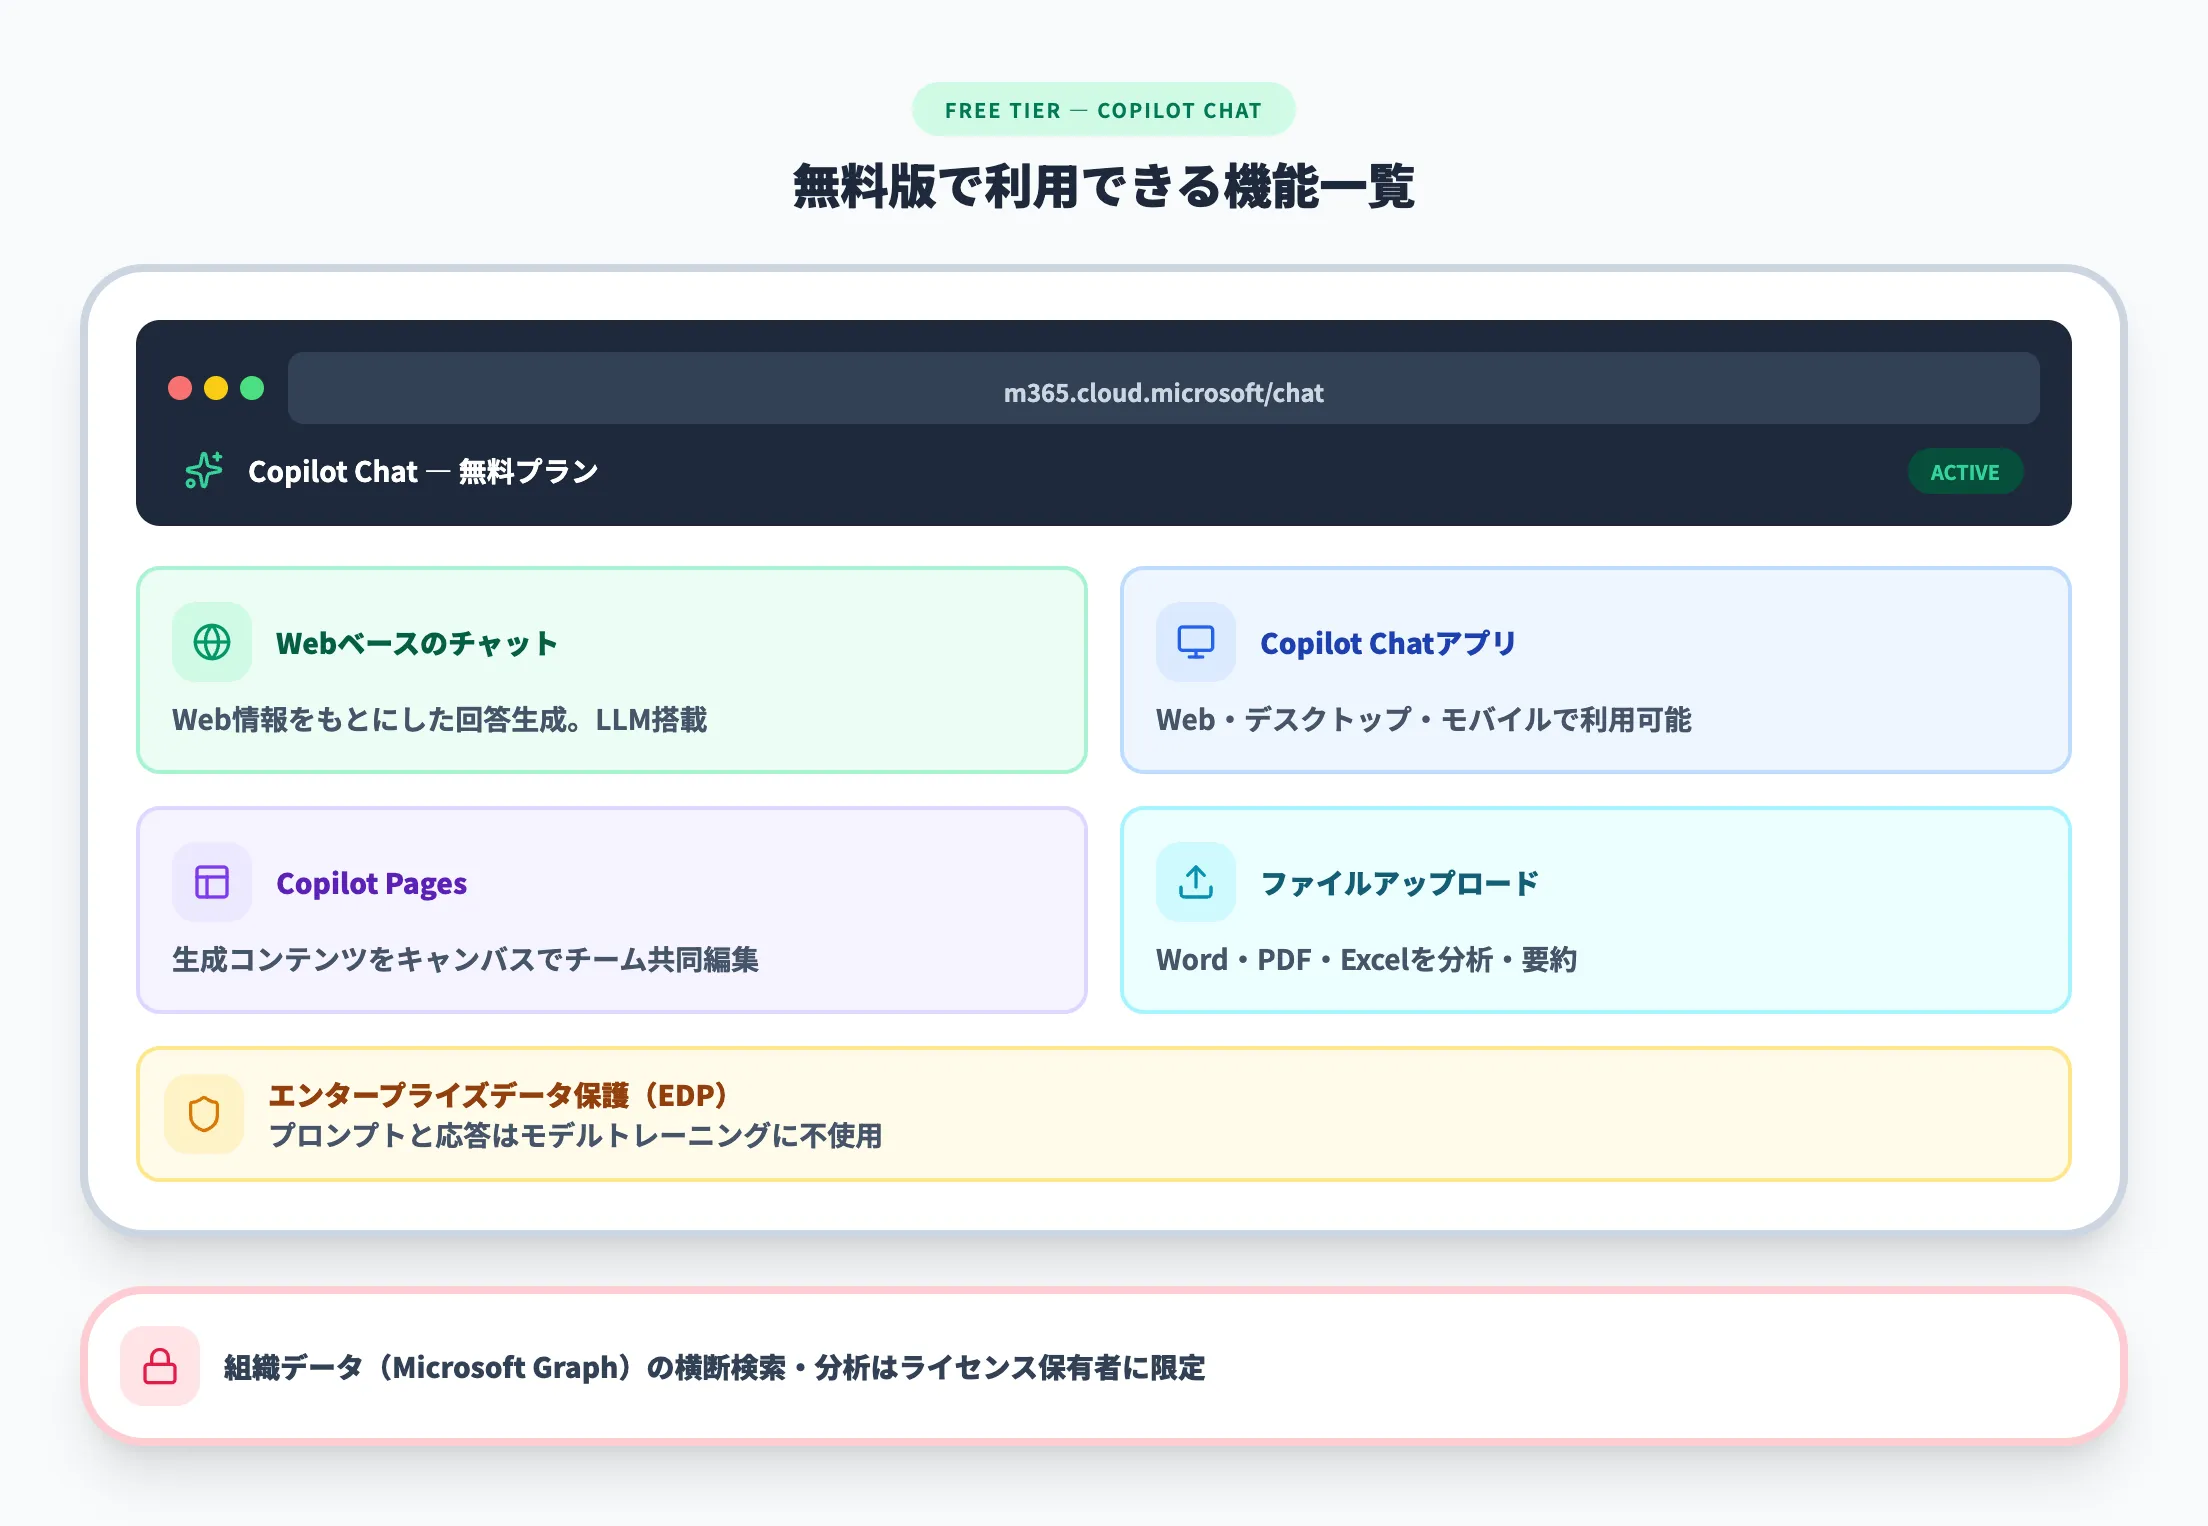Image resolution: width=2208 pixels, height=1526 pixels.
Task: Click the layout icon for Copilot Pages
Action: [212, 882]
